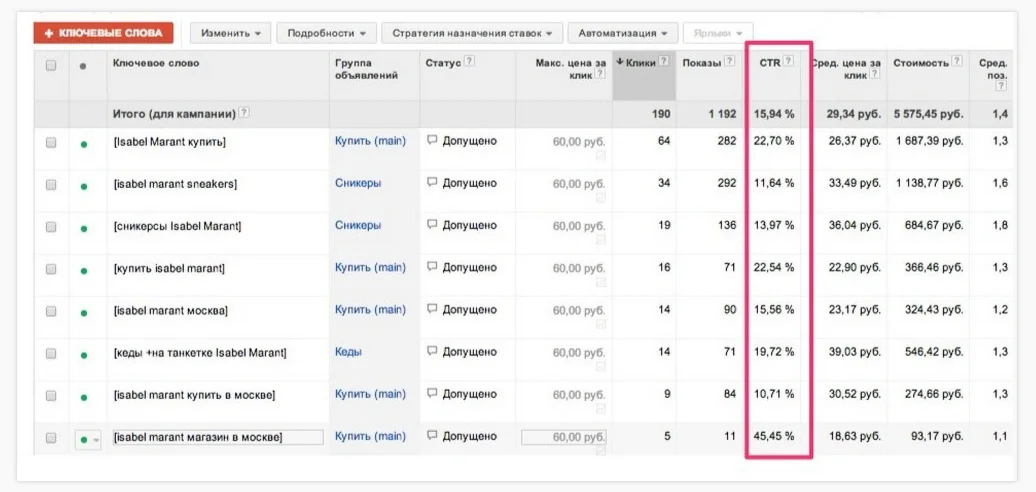The image size is (1036, 492).
Task: Open the Автоматизация menu
Action: [623, 33]
